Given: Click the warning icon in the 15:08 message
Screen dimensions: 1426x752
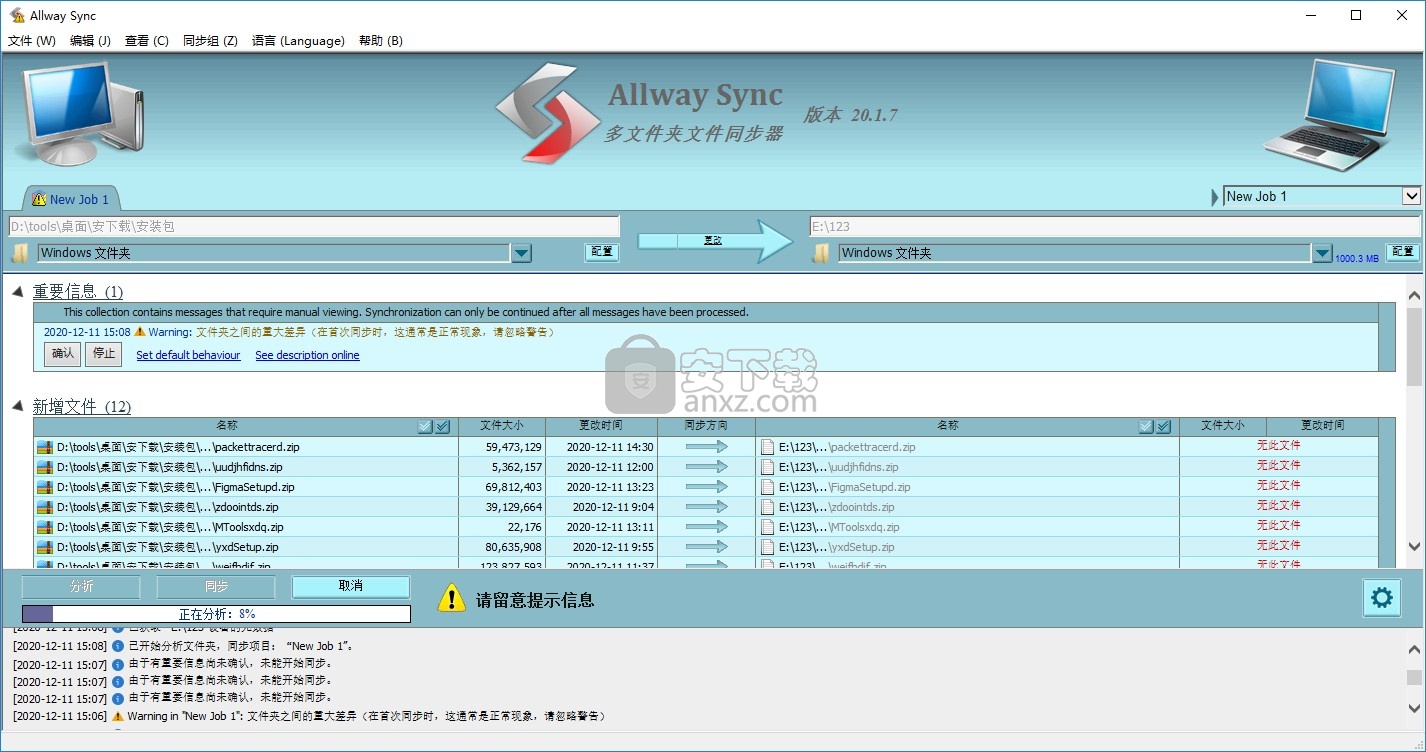Looking at the screenshot, I should 140,332.
